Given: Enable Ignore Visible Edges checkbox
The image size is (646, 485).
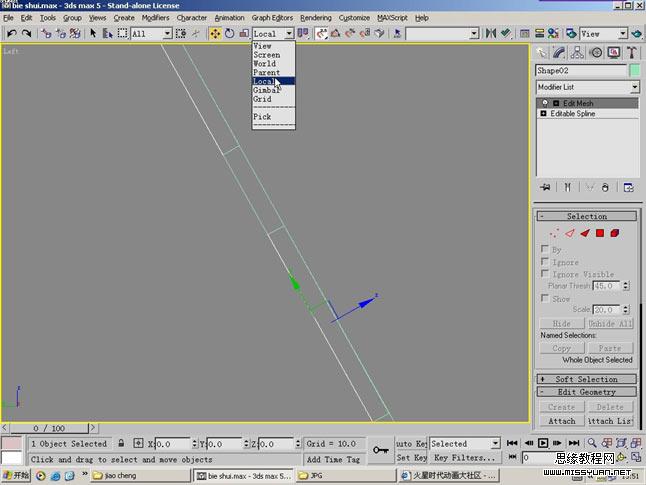Looking at the screenshot, I should [545, 274].
